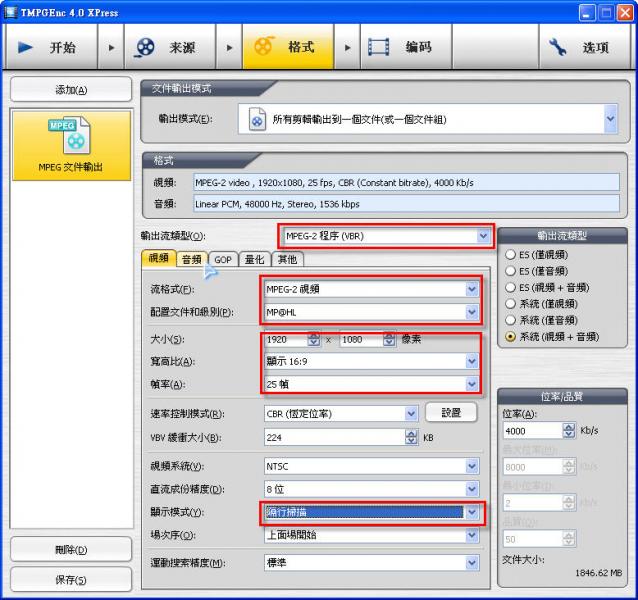Click the 编码 filmstrip icon
Viewport: 638px width, 600px height.
(379, 47)
